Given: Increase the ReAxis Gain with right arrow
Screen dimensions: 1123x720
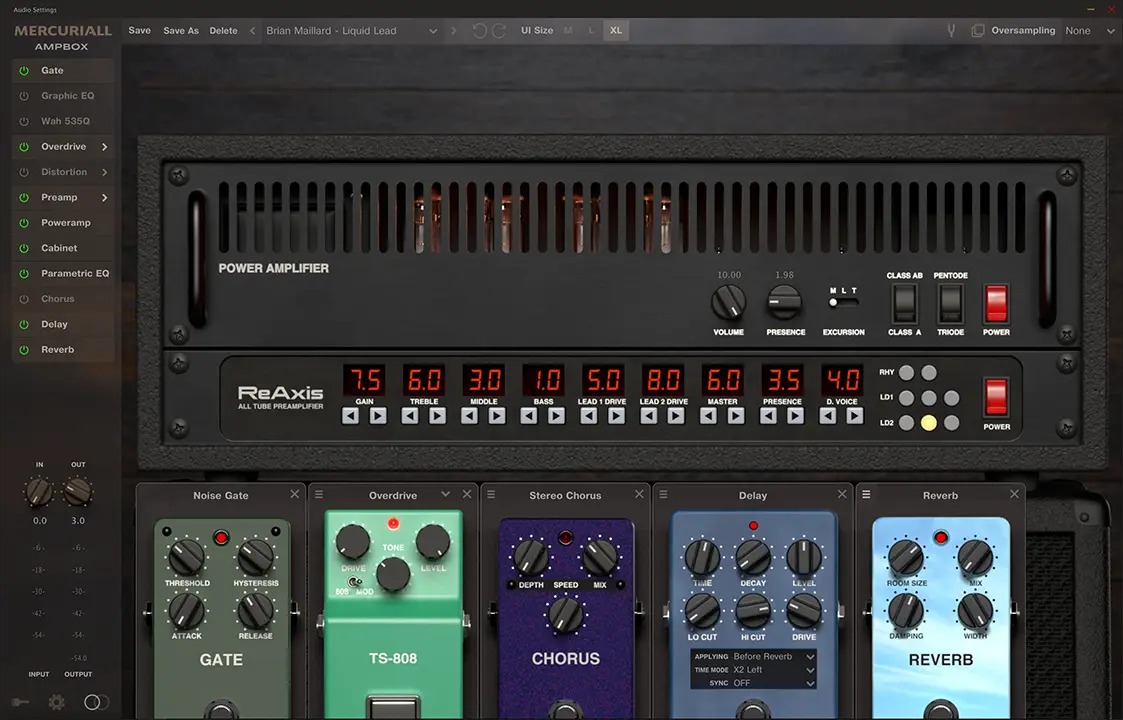Looking at the screenshot, I should 378,416.
